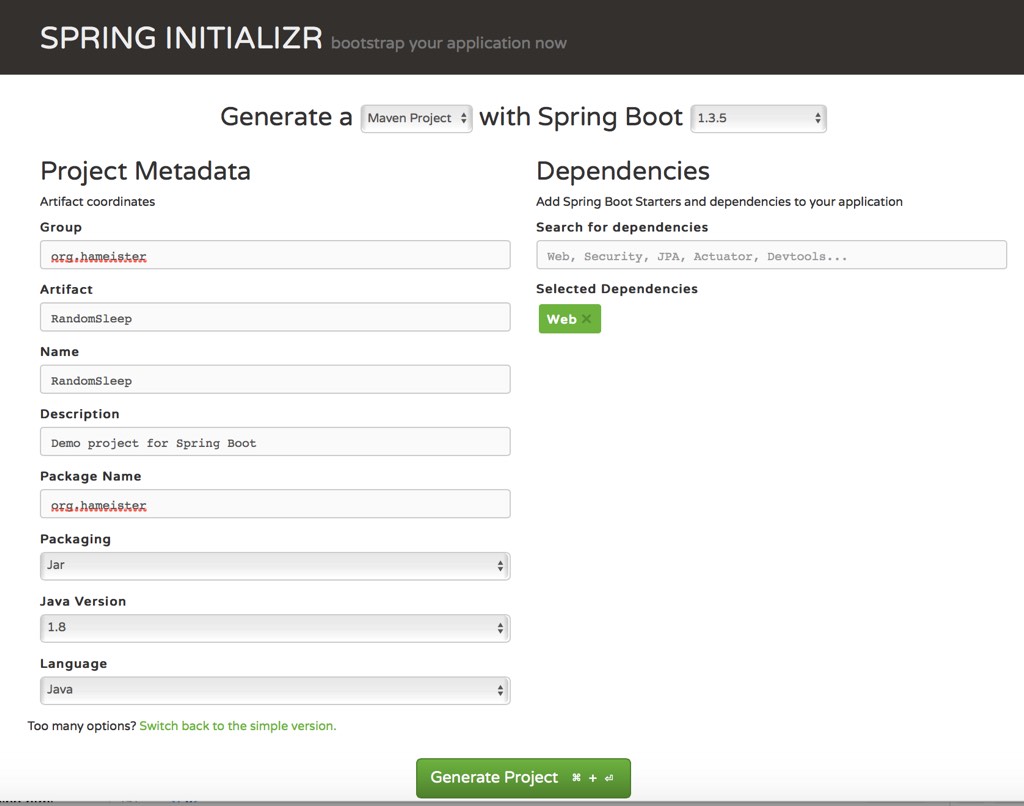The width and height of the screenshot is (1024, 806).
Task: Expand the Language selection dropdown
Action: (275, 689)
